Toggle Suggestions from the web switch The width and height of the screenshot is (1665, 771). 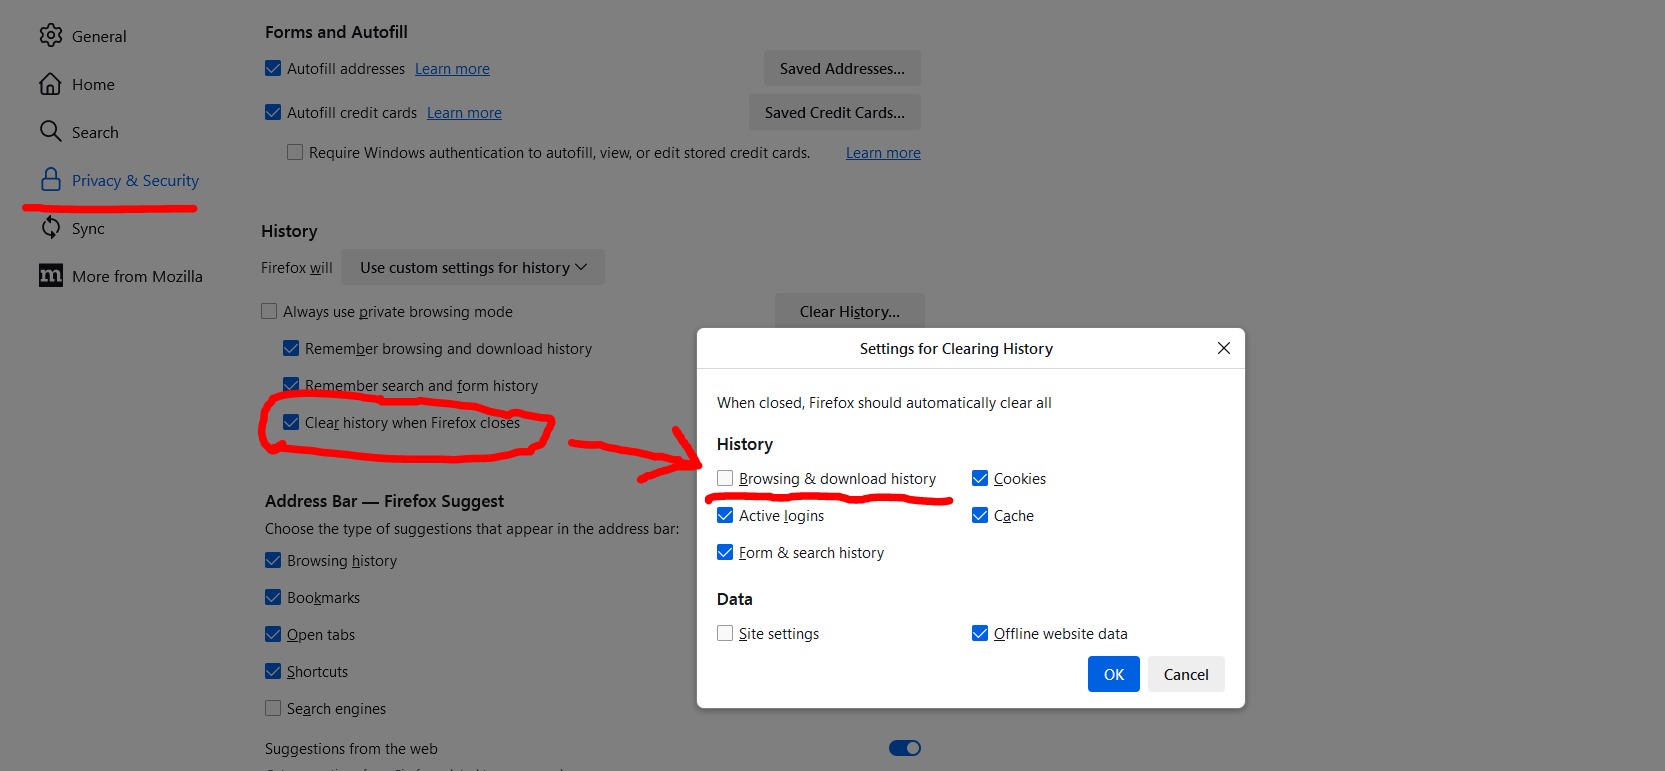click(x=904, y=748)
